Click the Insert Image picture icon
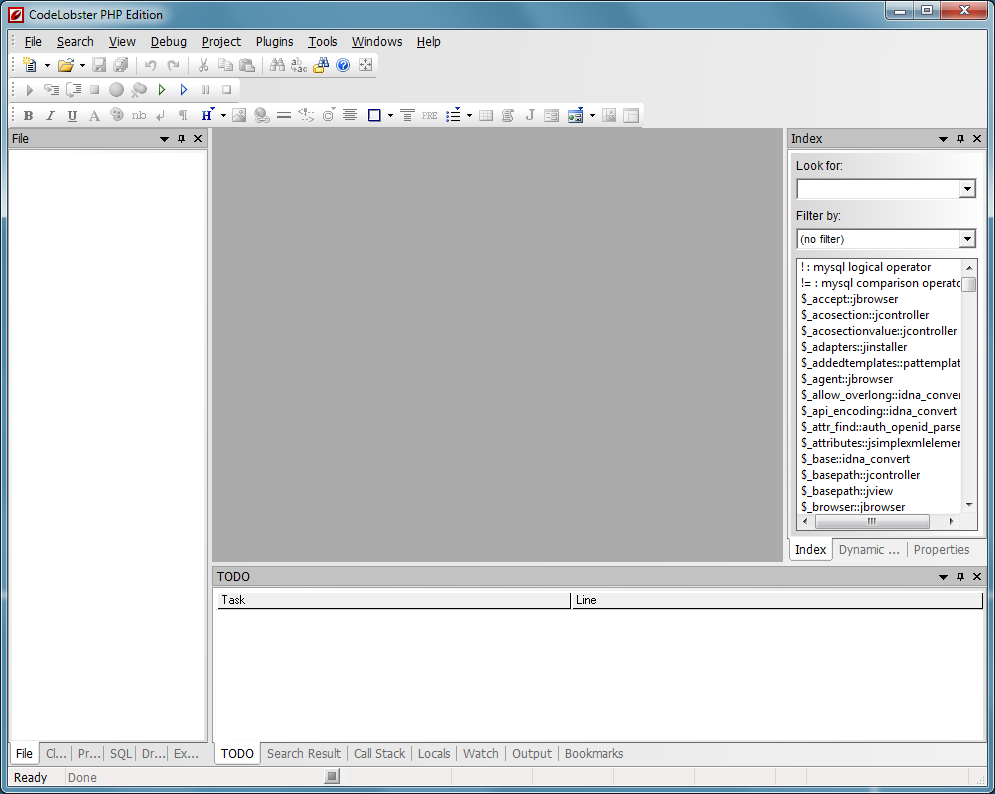Image resolution: width=995 pixels, height=794 pixels. (x=239, y=116)
